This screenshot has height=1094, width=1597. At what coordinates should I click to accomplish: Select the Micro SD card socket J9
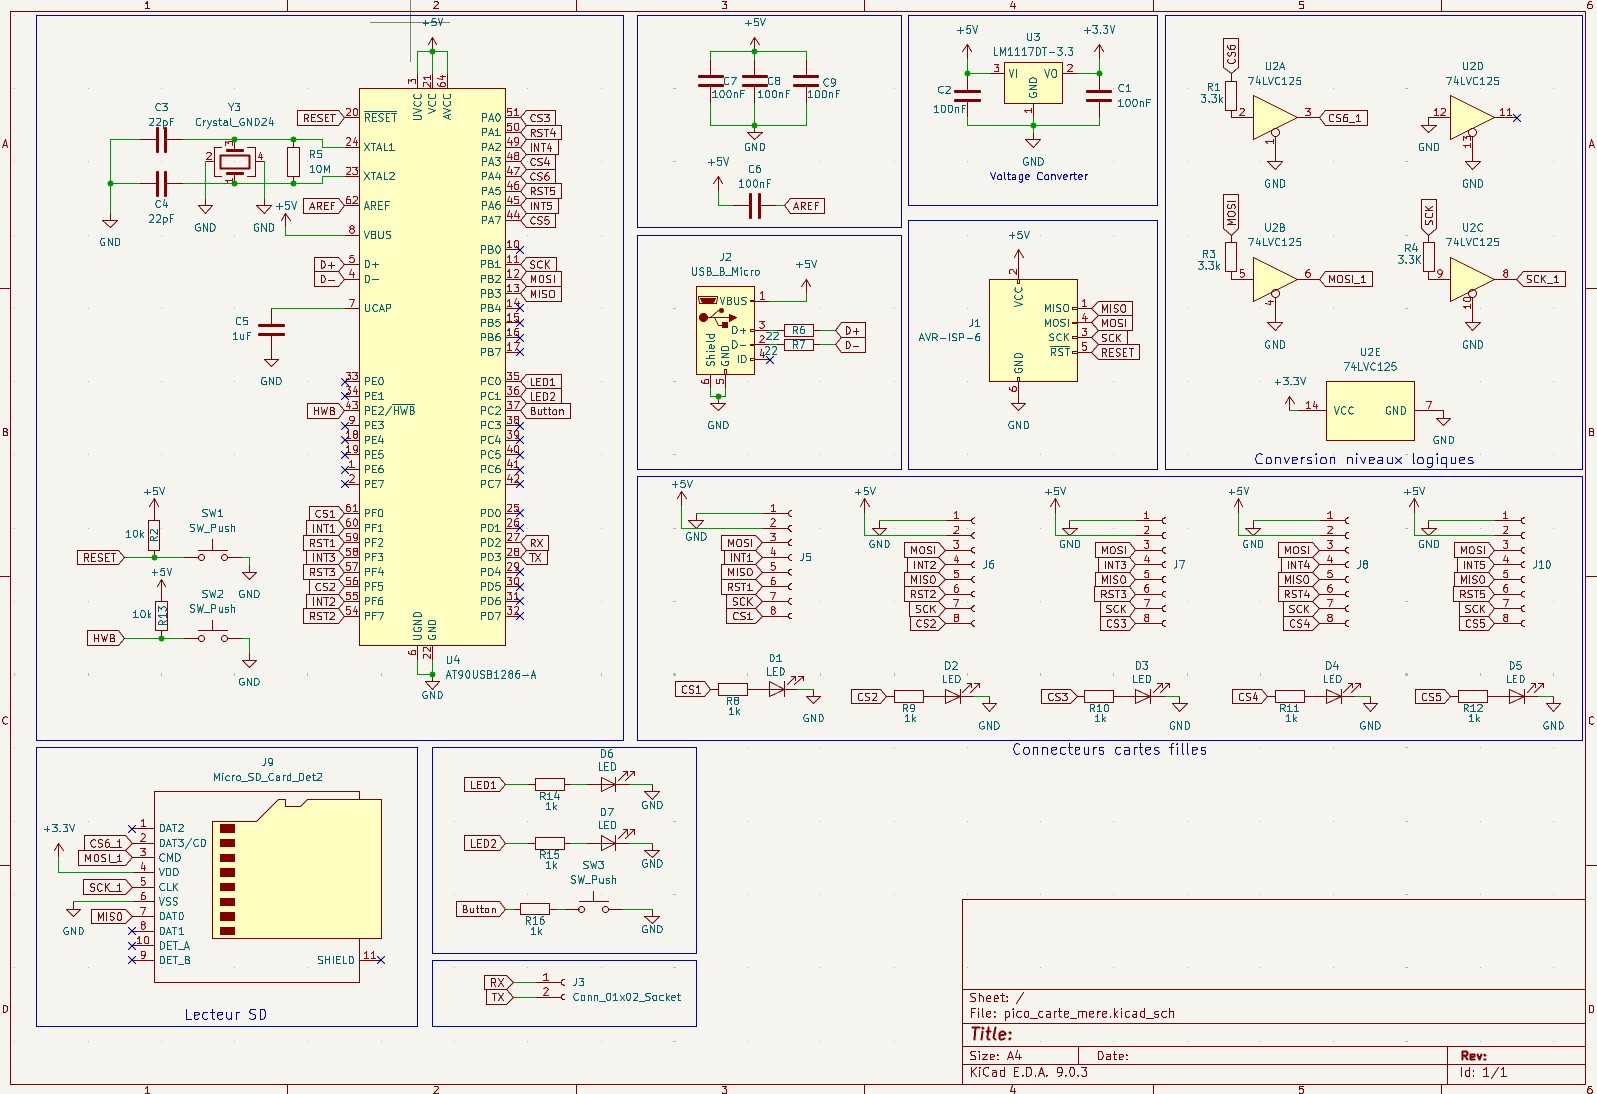[268, 888]
